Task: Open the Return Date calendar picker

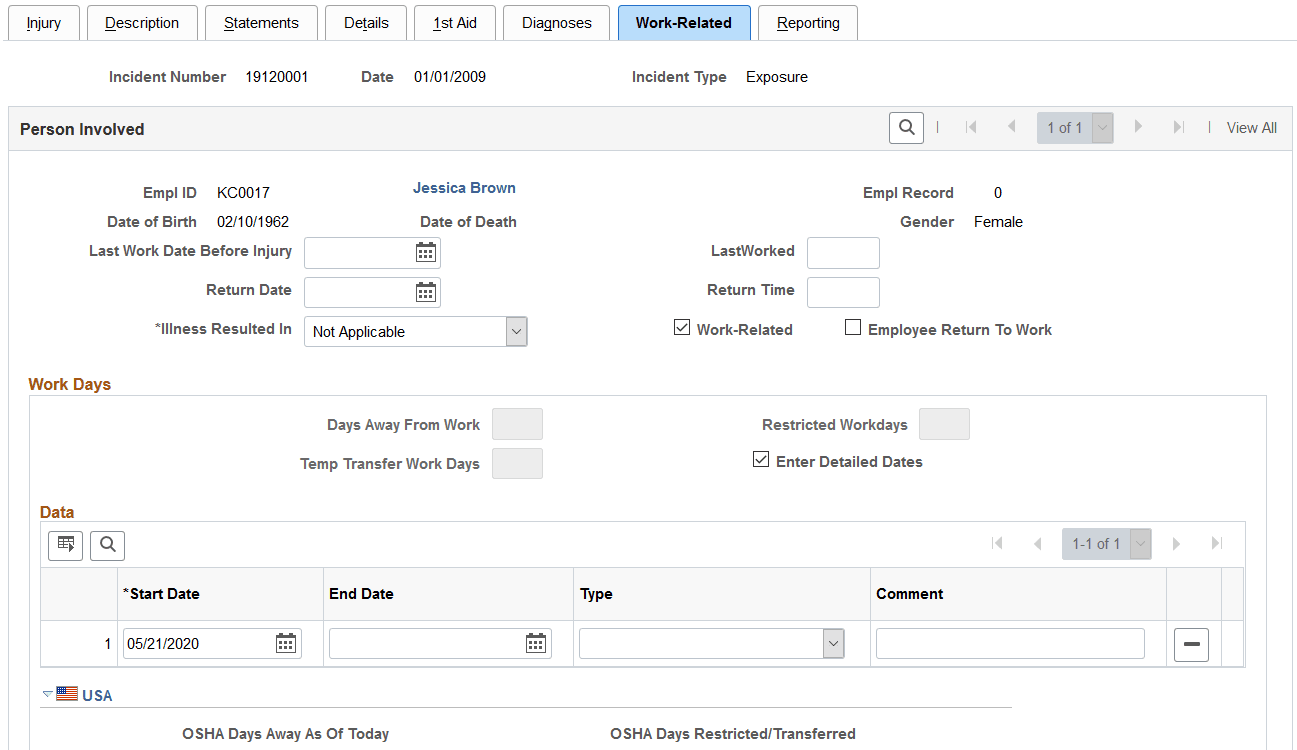Action: point(426,291)
